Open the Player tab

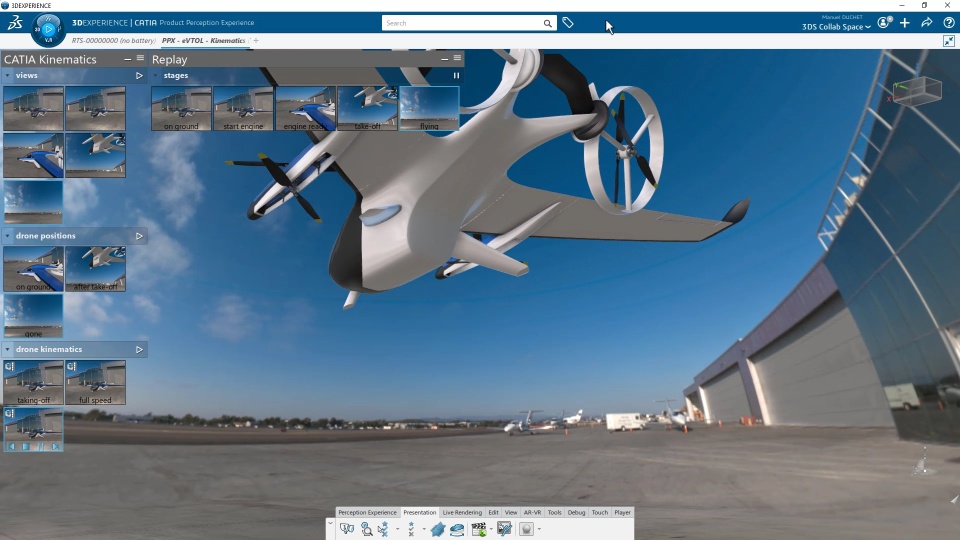click(x=622, y=512)
